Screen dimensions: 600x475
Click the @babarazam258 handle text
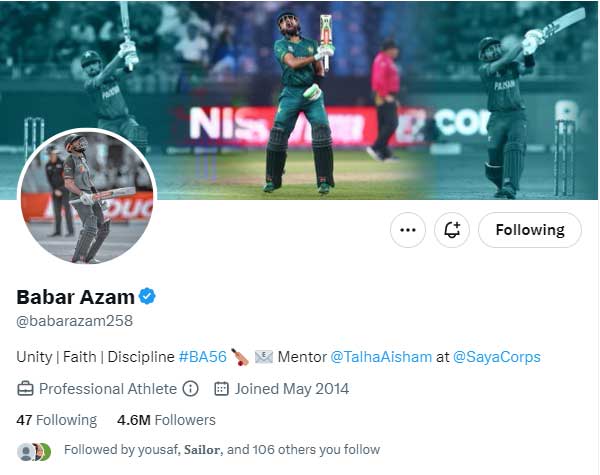[75, 321]
